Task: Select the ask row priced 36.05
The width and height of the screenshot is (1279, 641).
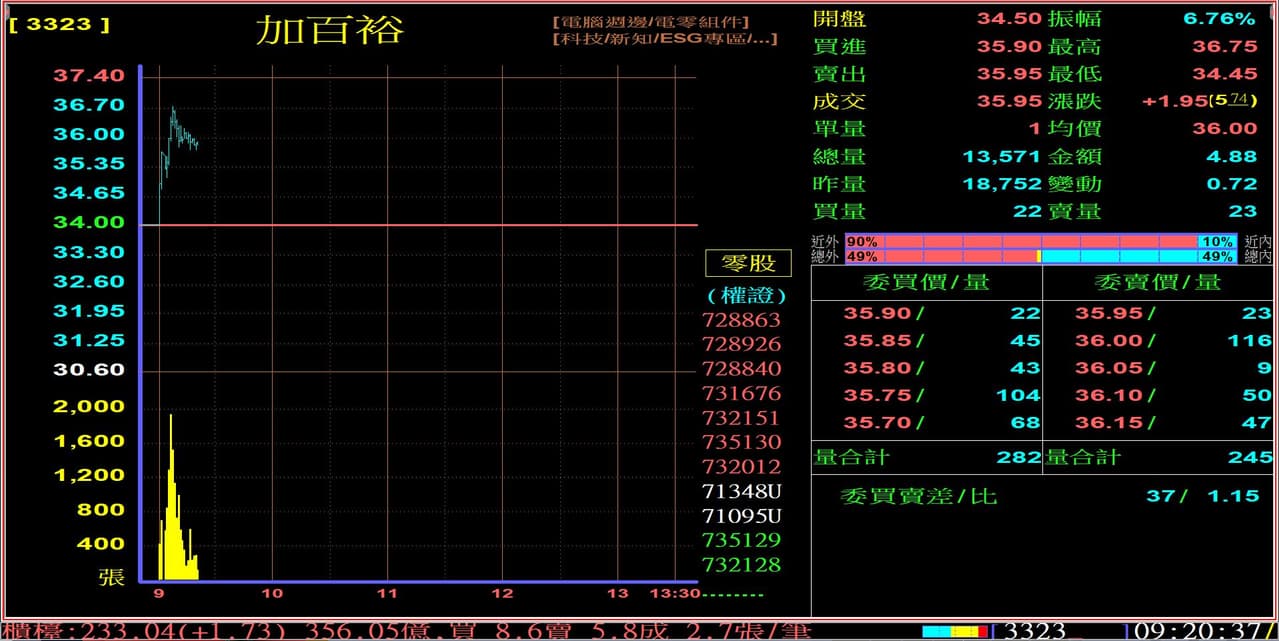Action: pos(1159,368)
